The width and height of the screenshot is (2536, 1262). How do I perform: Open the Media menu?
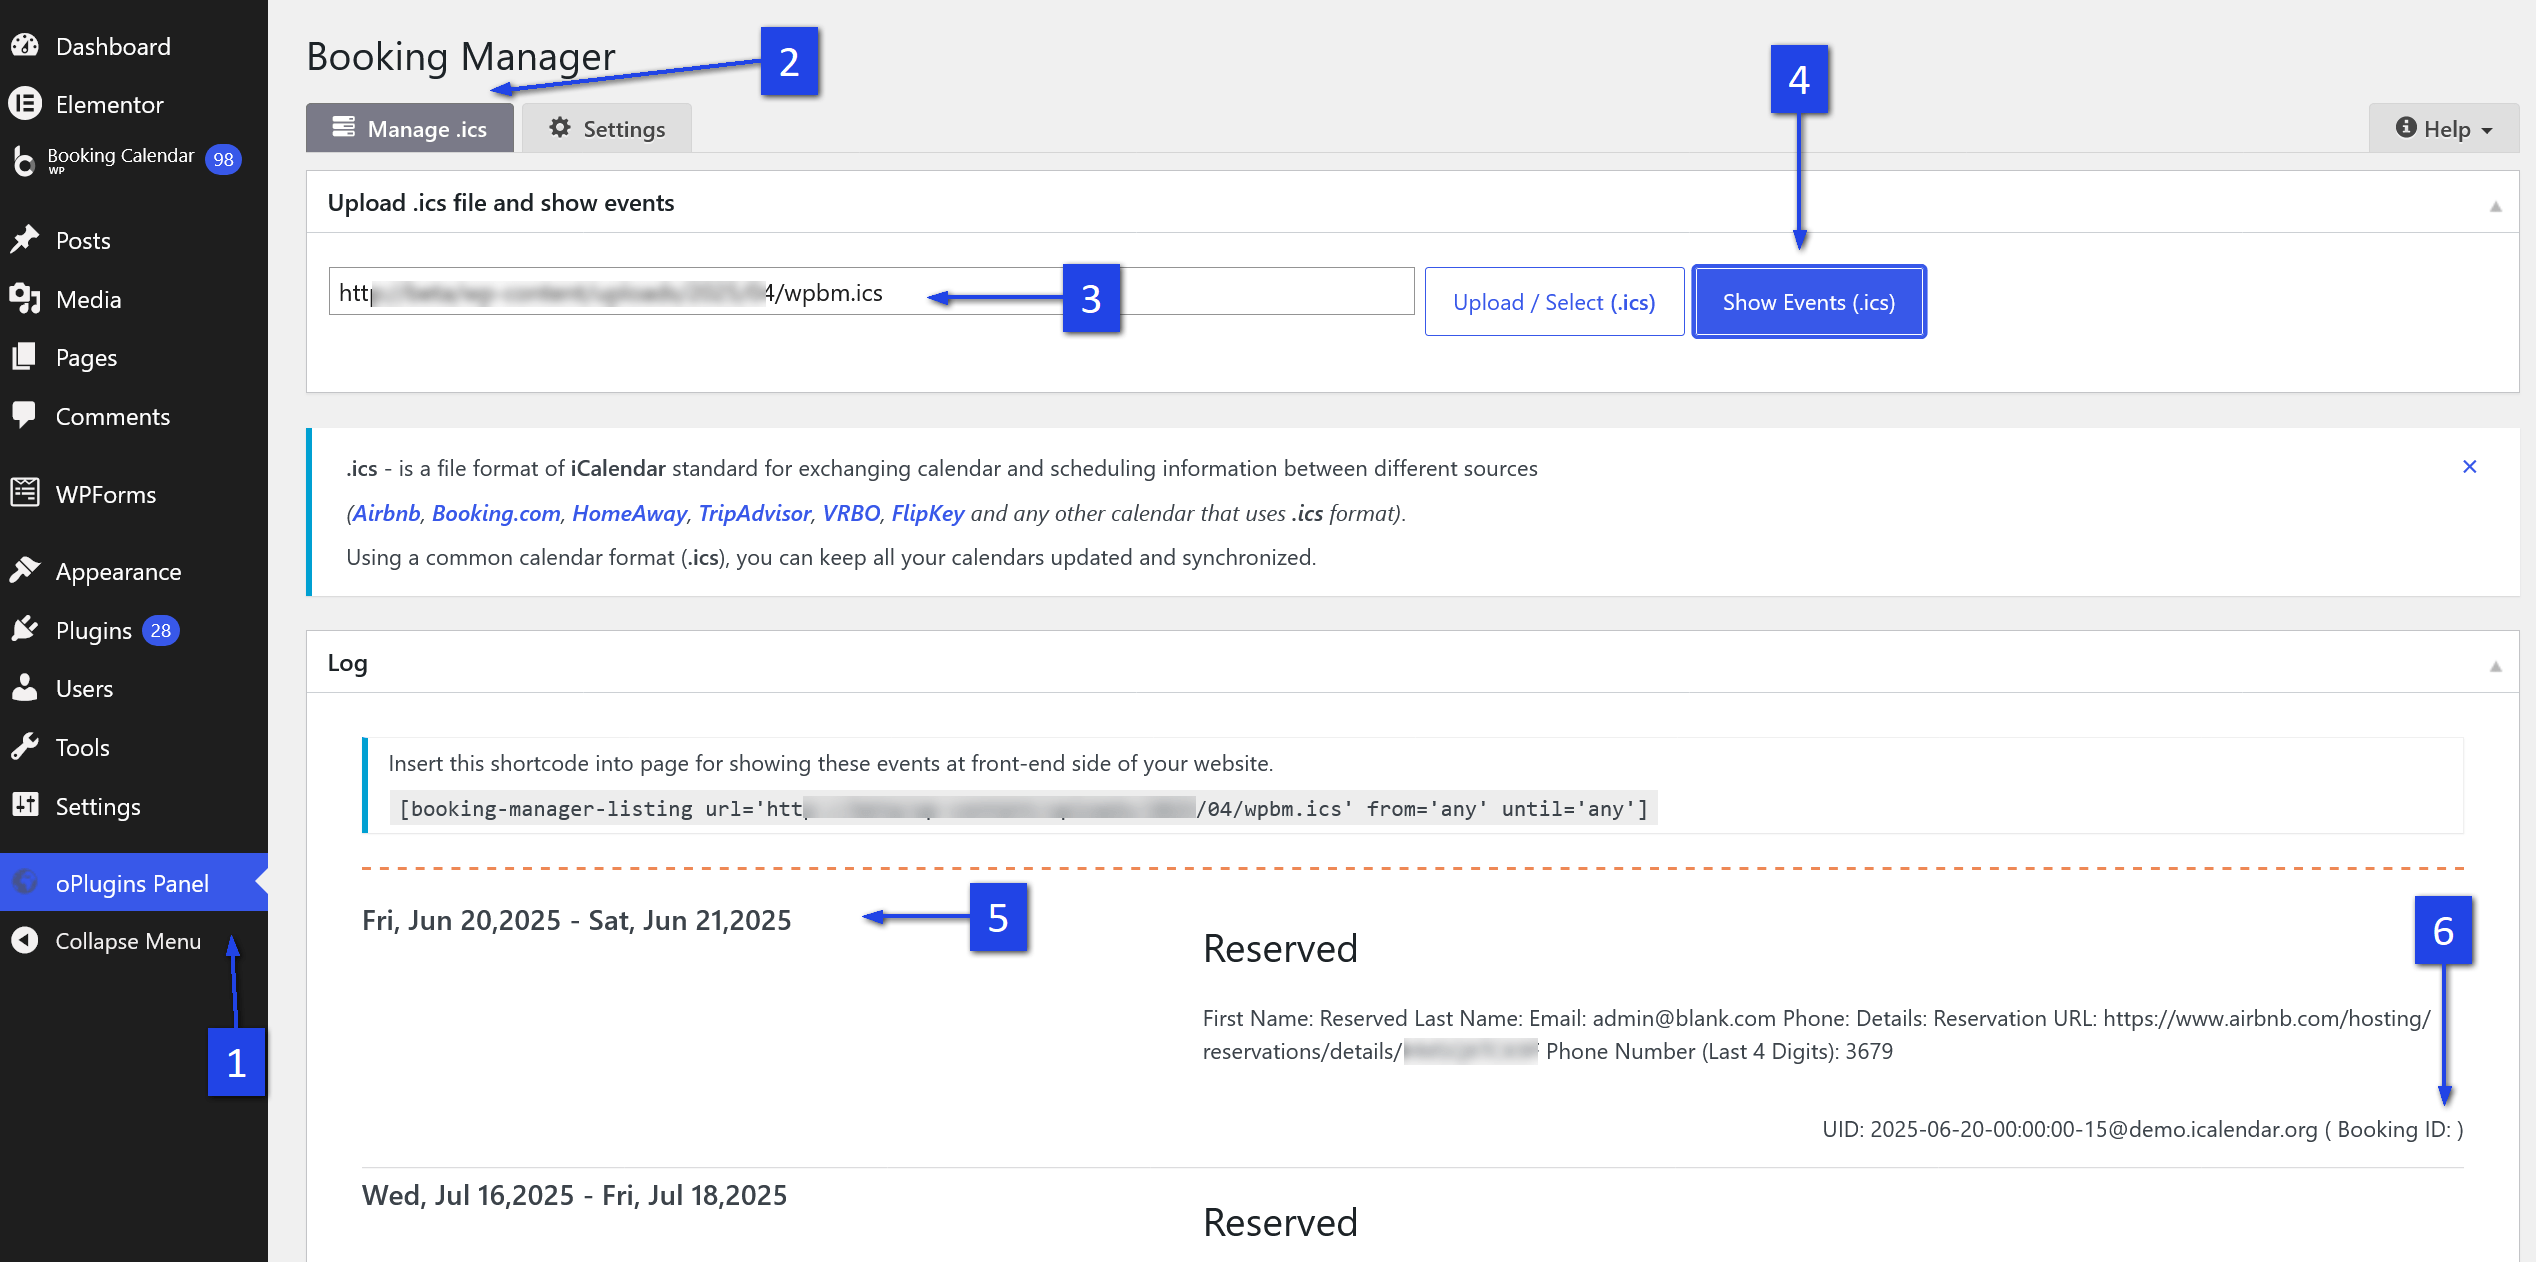134,299
